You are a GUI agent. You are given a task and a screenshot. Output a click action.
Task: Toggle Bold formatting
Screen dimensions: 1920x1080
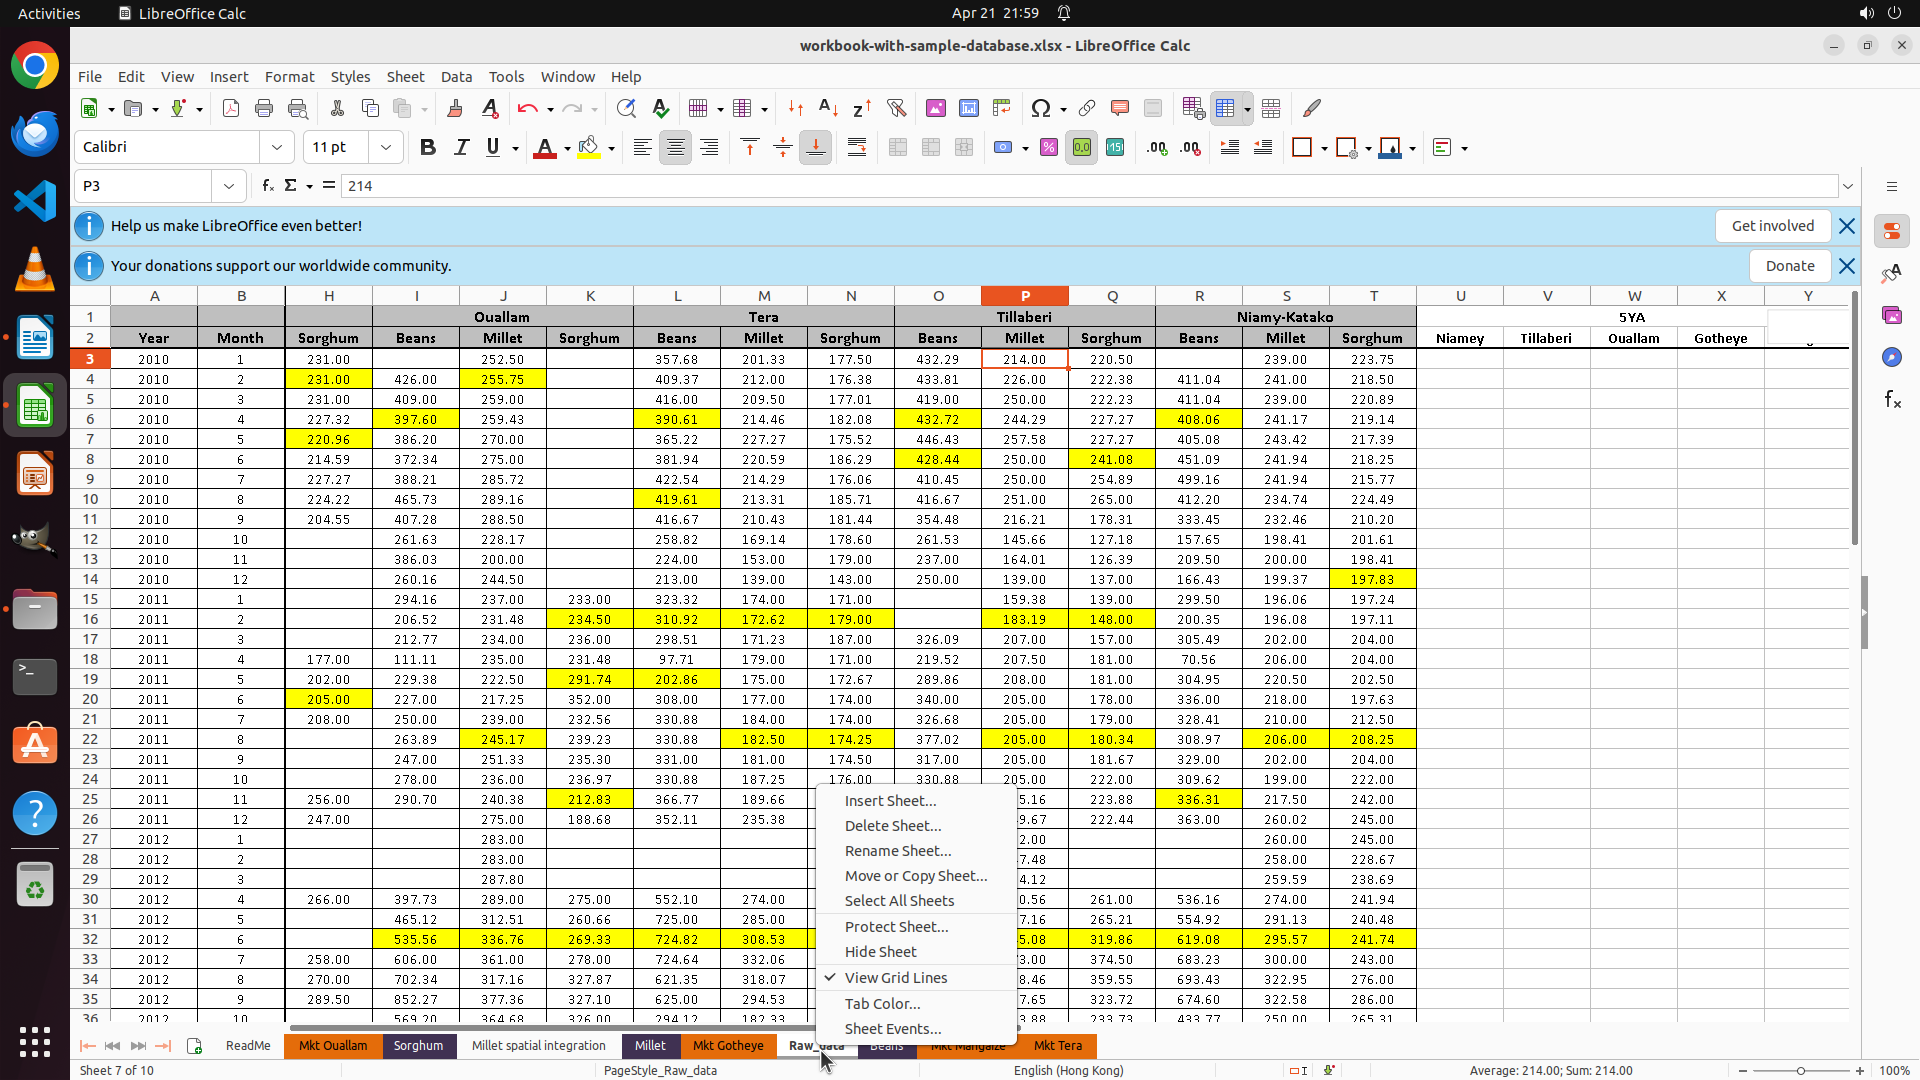tap(428, 148)
